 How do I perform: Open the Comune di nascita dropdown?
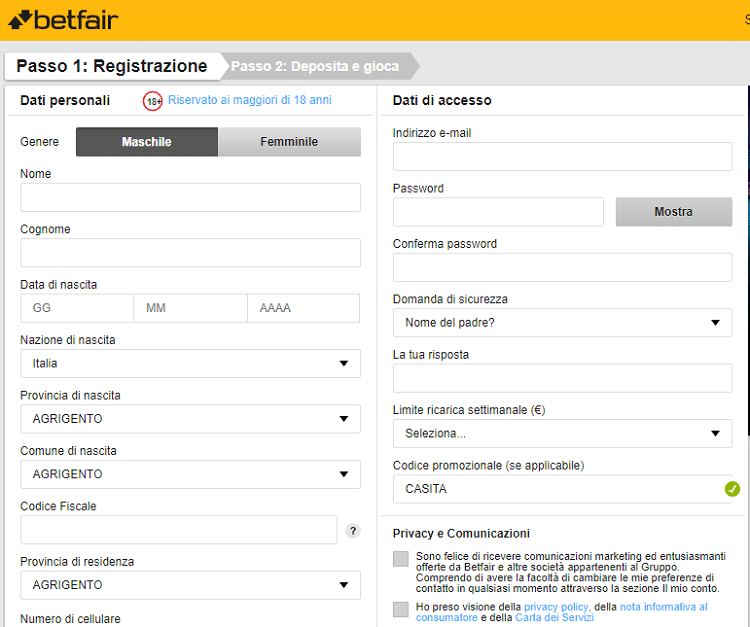tap(190, 474)
